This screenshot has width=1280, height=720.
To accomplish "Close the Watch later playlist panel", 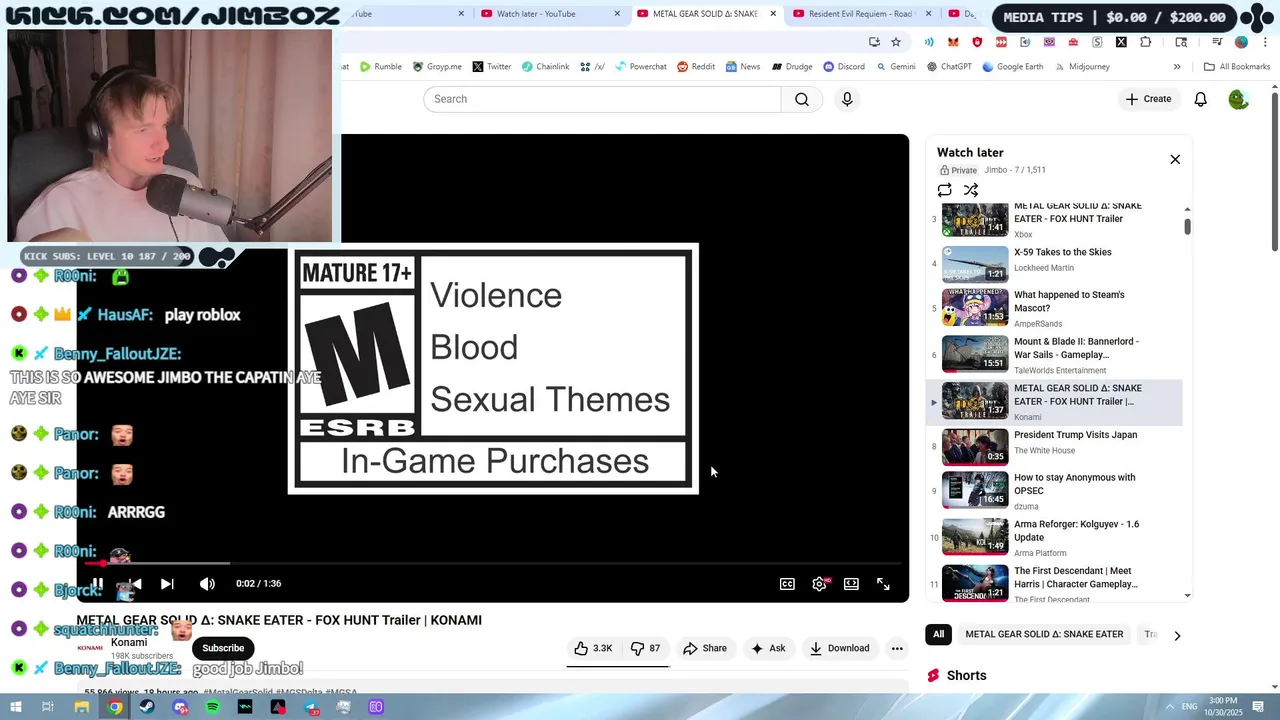I will pyautogui.click(x=1175, y=159).
